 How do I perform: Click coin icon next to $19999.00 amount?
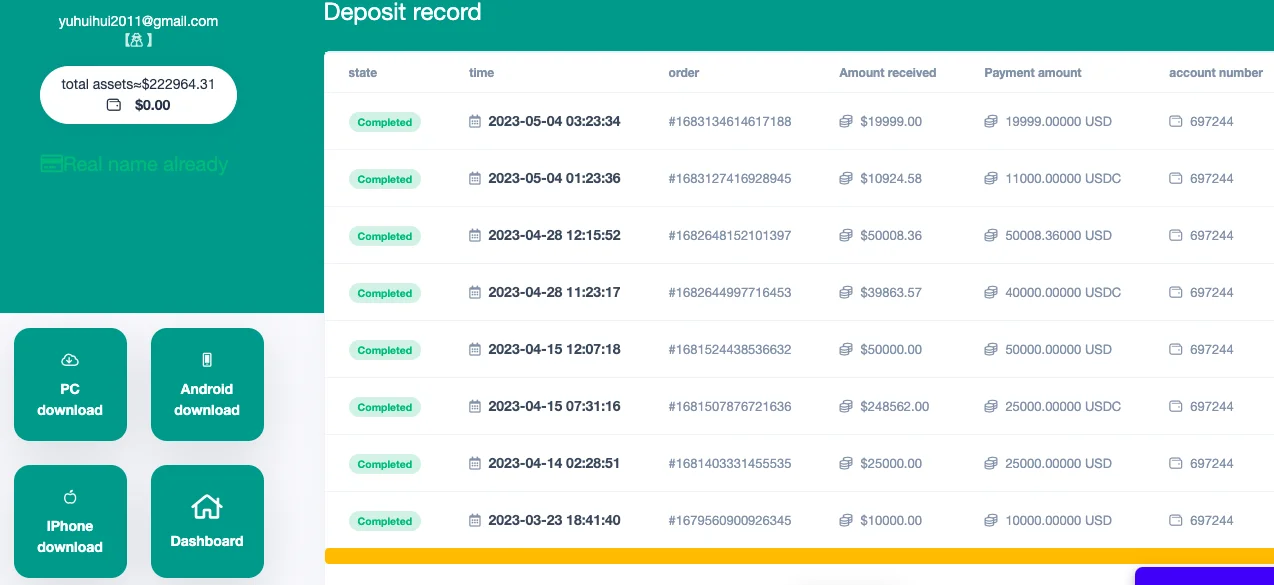pyautogui.click(x=846, y=122)
